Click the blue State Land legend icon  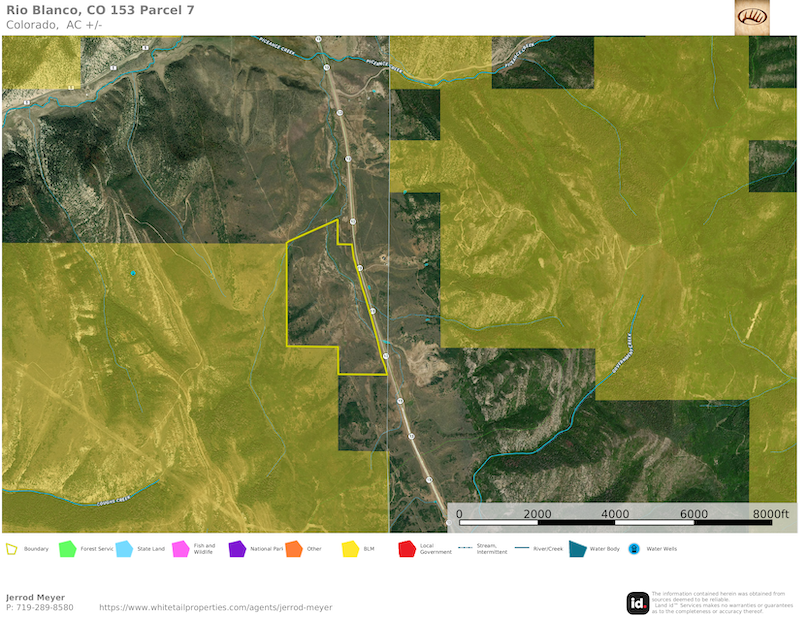tap(124, 549)
